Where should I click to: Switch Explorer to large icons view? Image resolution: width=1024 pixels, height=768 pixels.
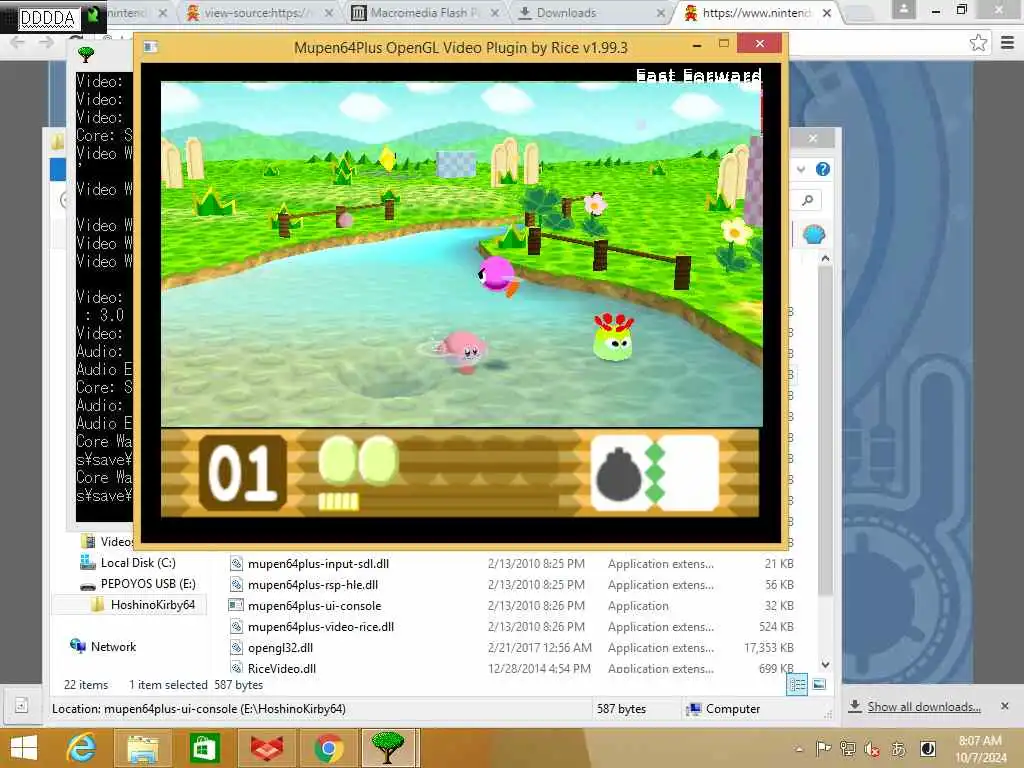coord(819,684)
